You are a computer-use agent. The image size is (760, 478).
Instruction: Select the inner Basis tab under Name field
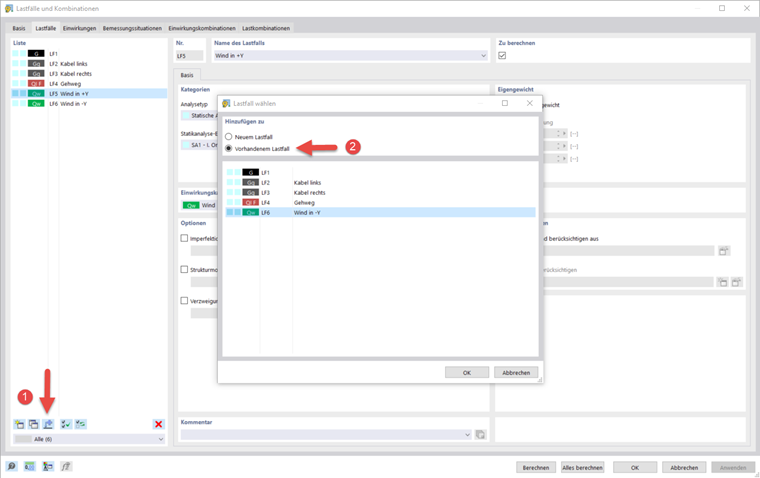pos(187,75)
